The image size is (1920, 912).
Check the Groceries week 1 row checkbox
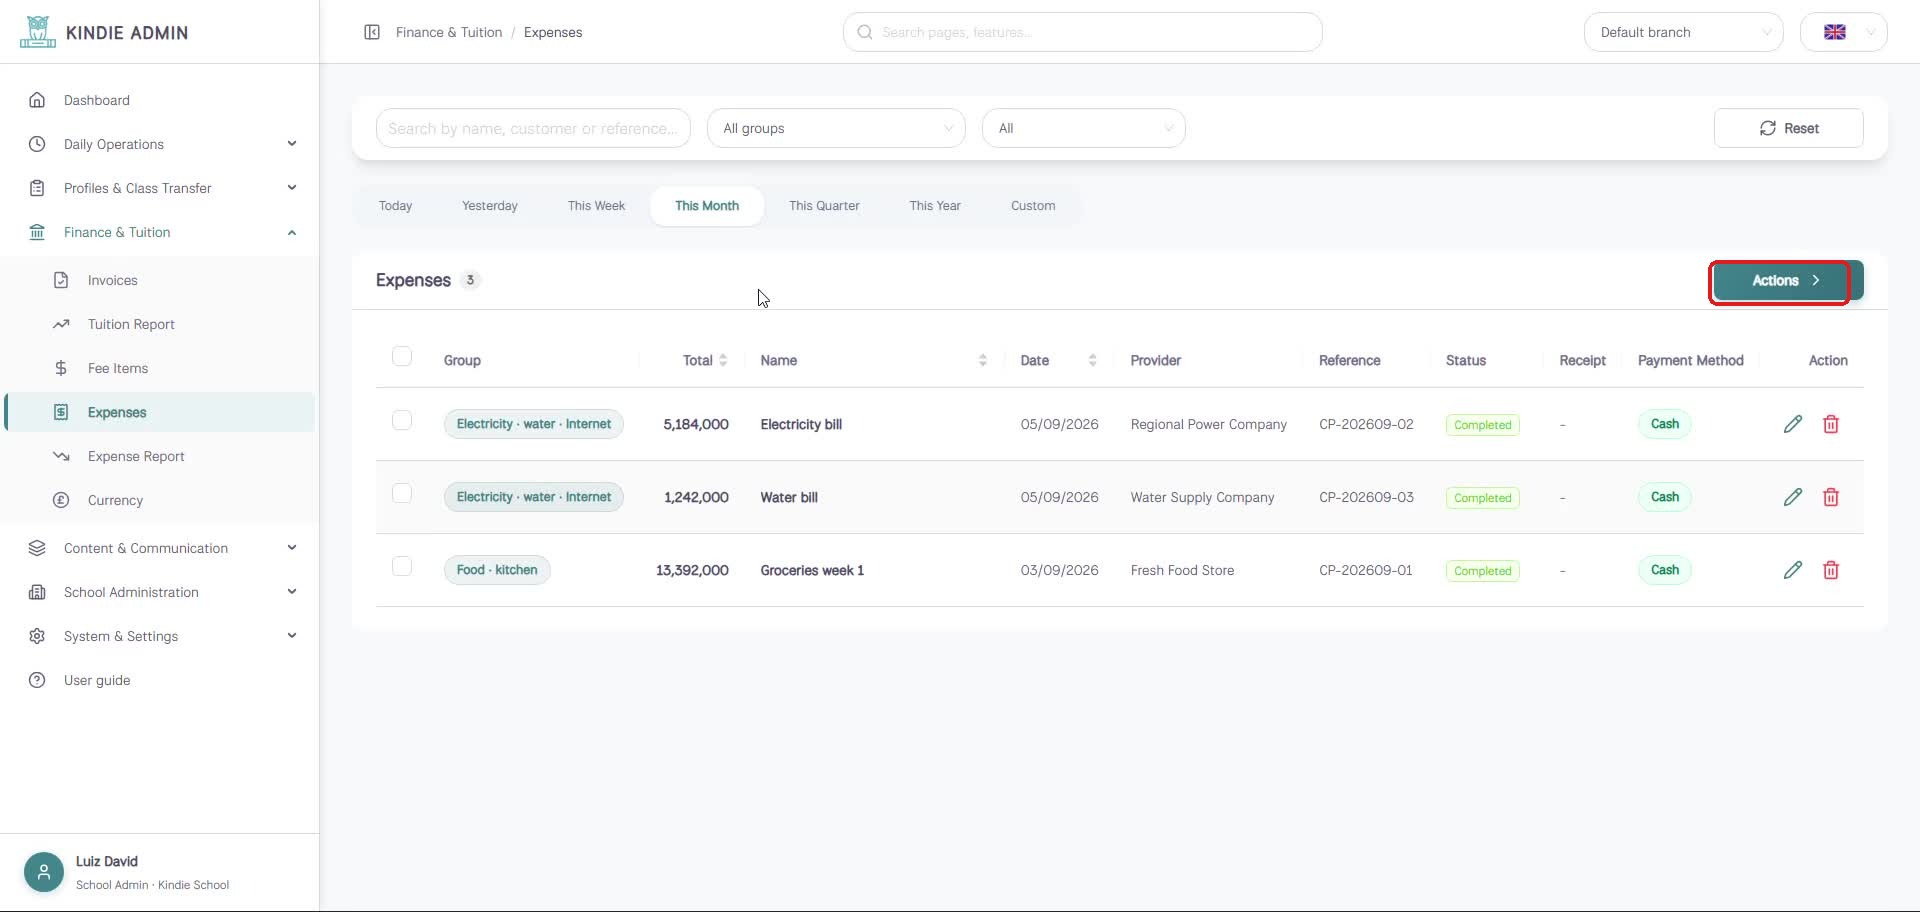(x=402, y=566)
